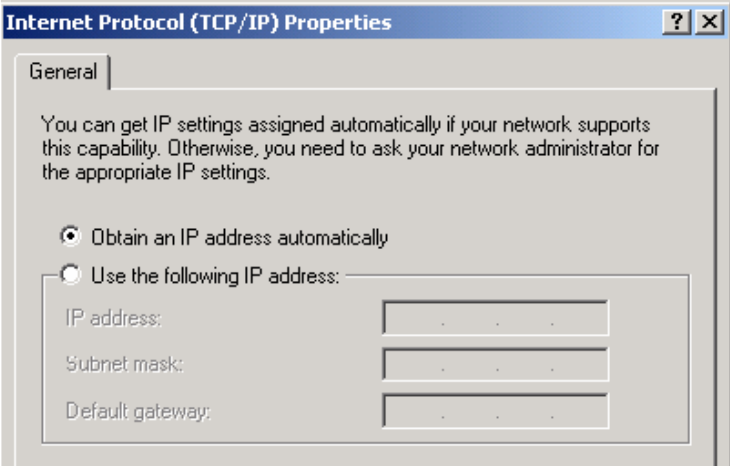This screenshot has width=730, height=466.
Task: Click first octet of Subnet mask field
Action: (x=413, y=365)
